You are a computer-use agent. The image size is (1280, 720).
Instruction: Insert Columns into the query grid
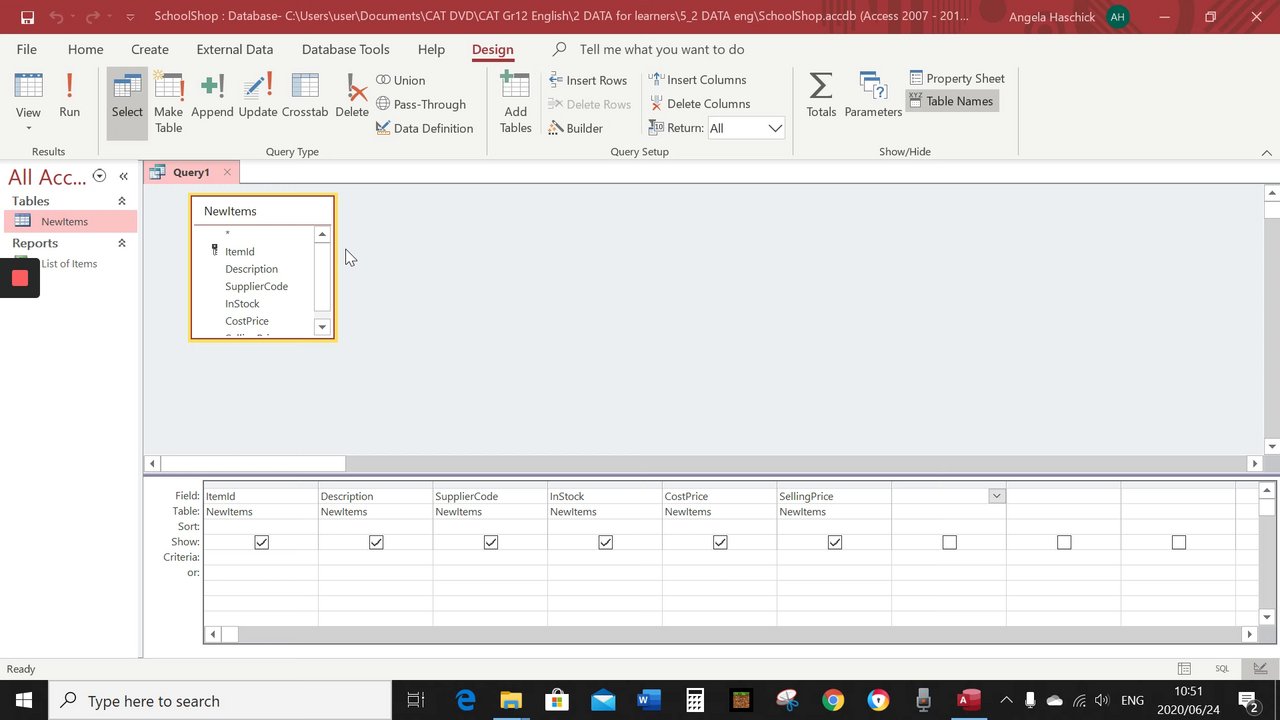(698, 80)
